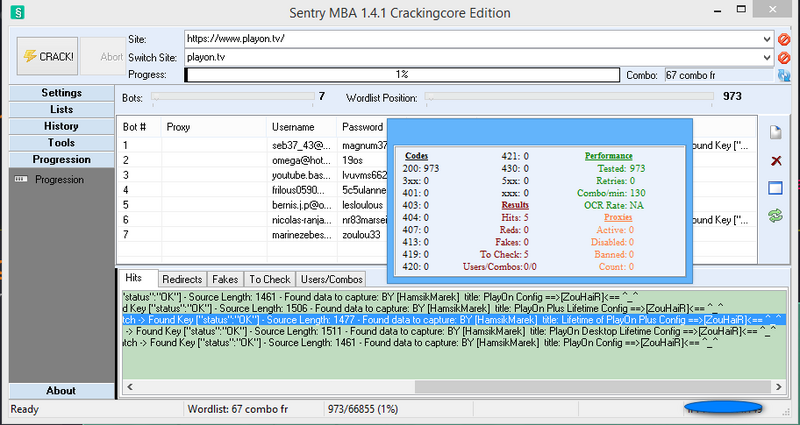Click the red X icon beside bot table

[776, 161]
